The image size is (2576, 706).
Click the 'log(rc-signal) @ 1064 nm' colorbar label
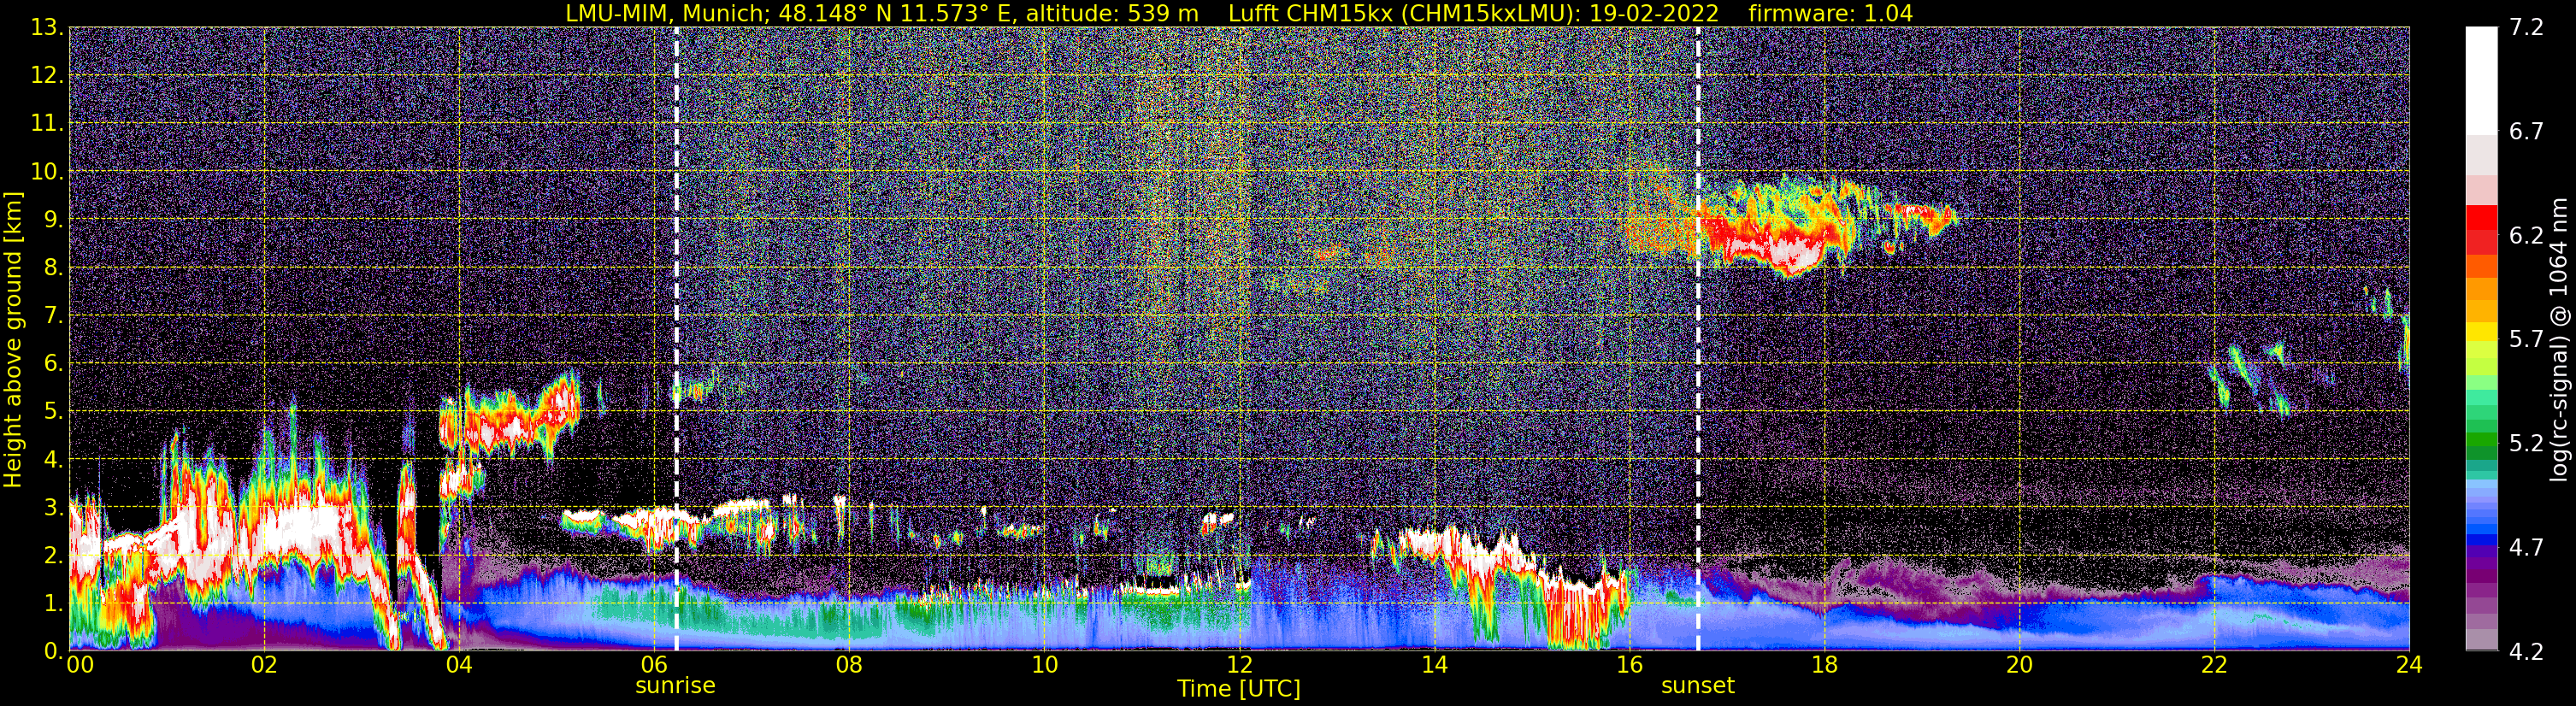click(2560, 339)
